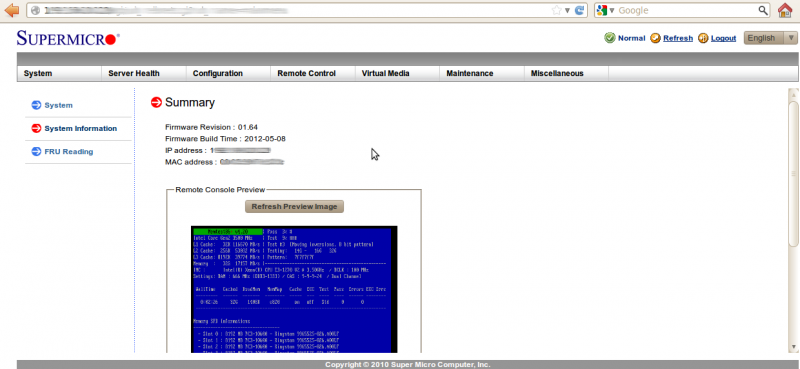Click the Logout icon
This screenshot has height=369, width=800.
pyautogui.click(x=703, y=38)
